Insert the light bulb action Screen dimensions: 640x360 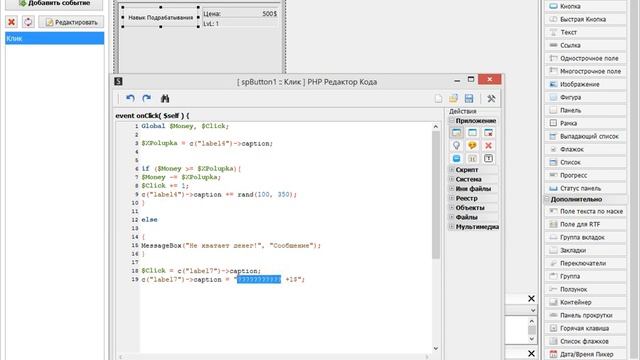tap(456, 145)
